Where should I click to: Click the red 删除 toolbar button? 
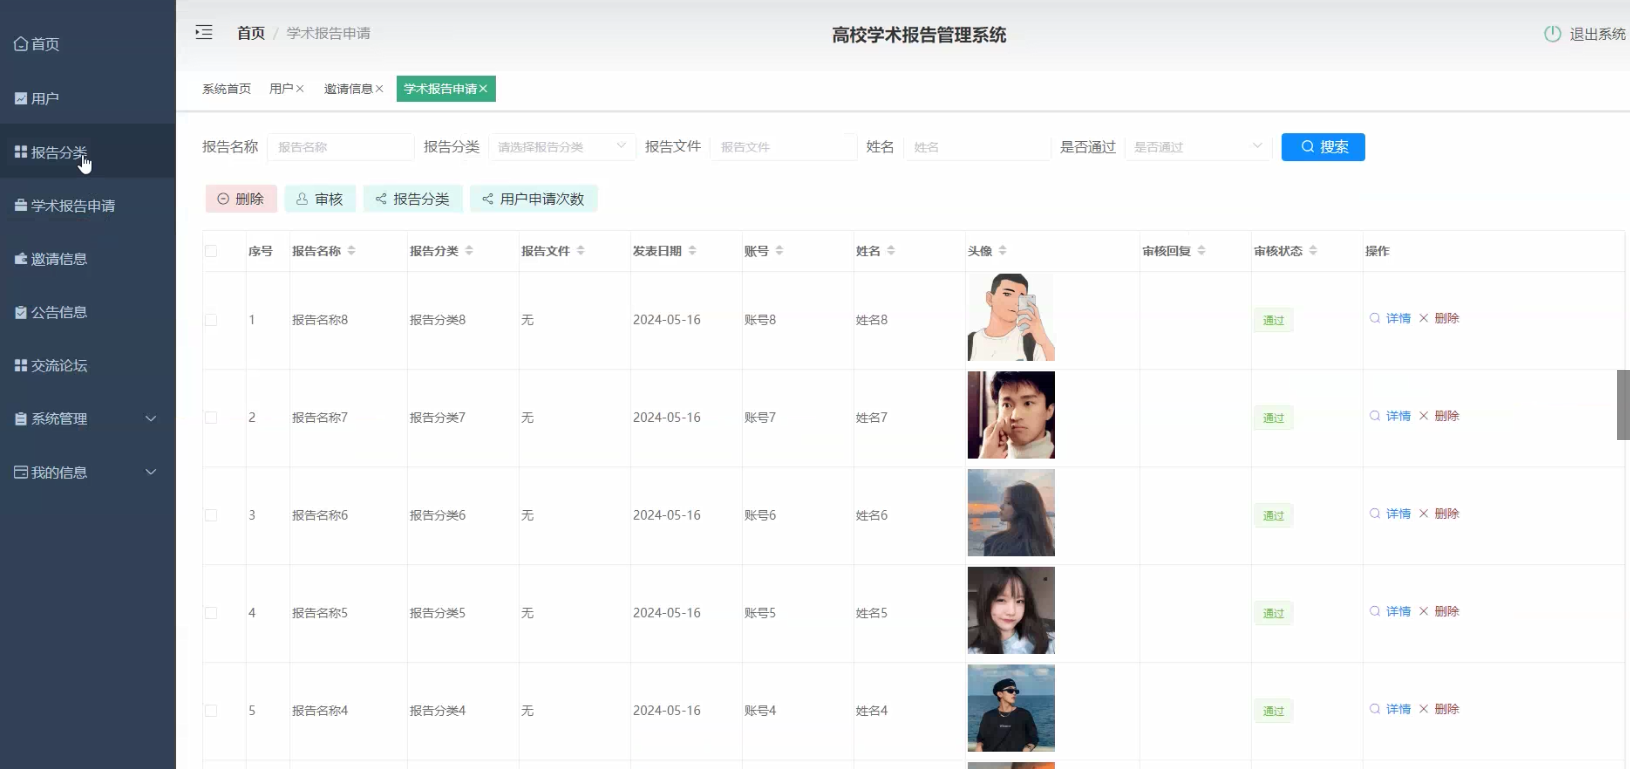(241, 199)
